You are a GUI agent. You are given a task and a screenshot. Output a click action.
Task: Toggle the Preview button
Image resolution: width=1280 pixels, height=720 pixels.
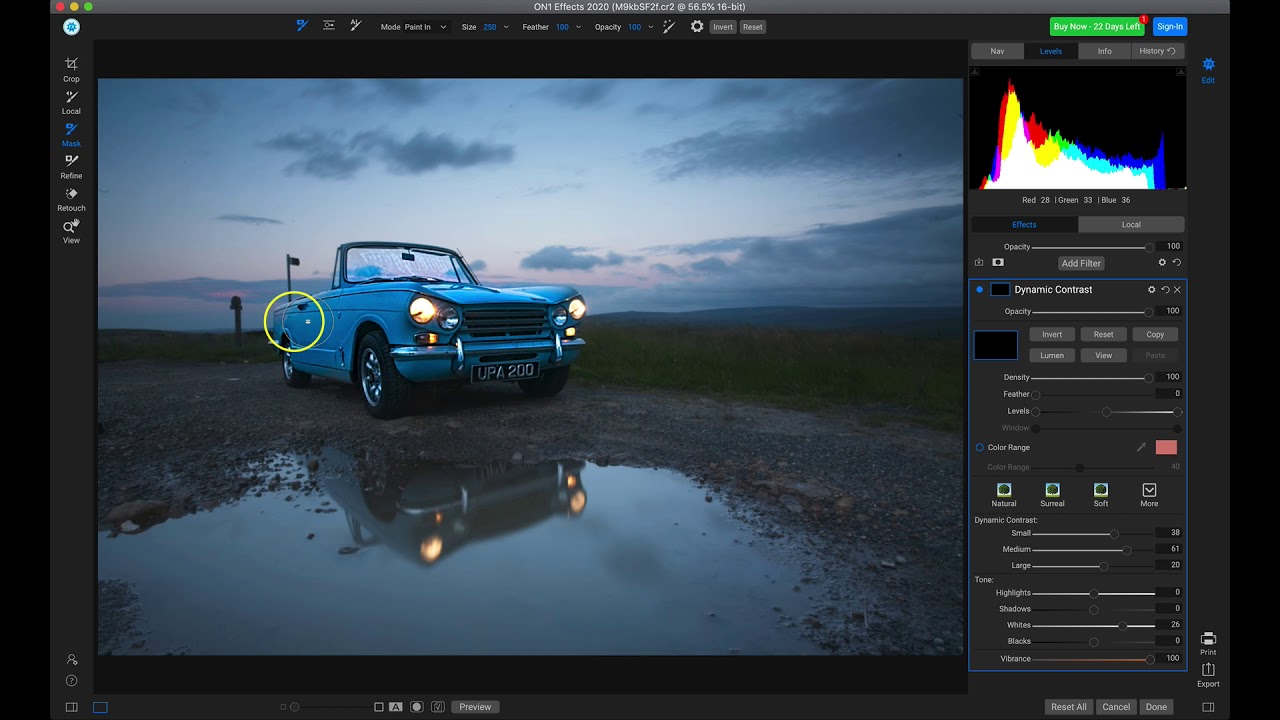pyautogui.click(x=474, y=706)
